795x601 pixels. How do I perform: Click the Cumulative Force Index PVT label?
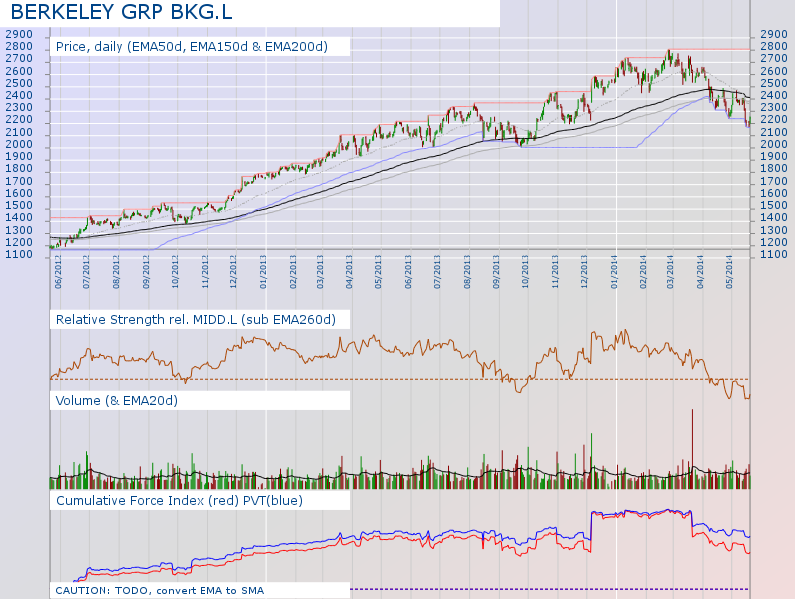[179, 501]
